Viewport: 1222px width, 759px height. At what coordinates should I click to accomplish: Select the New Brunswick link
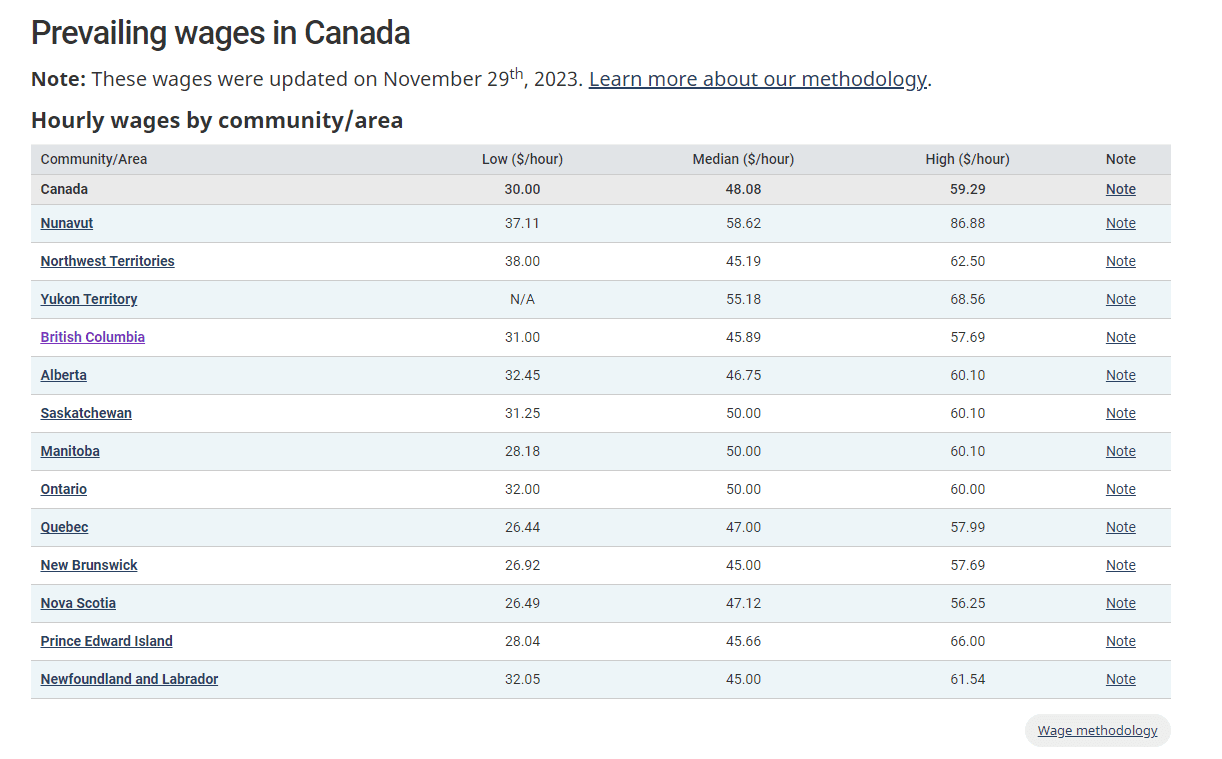pos(89,565)
